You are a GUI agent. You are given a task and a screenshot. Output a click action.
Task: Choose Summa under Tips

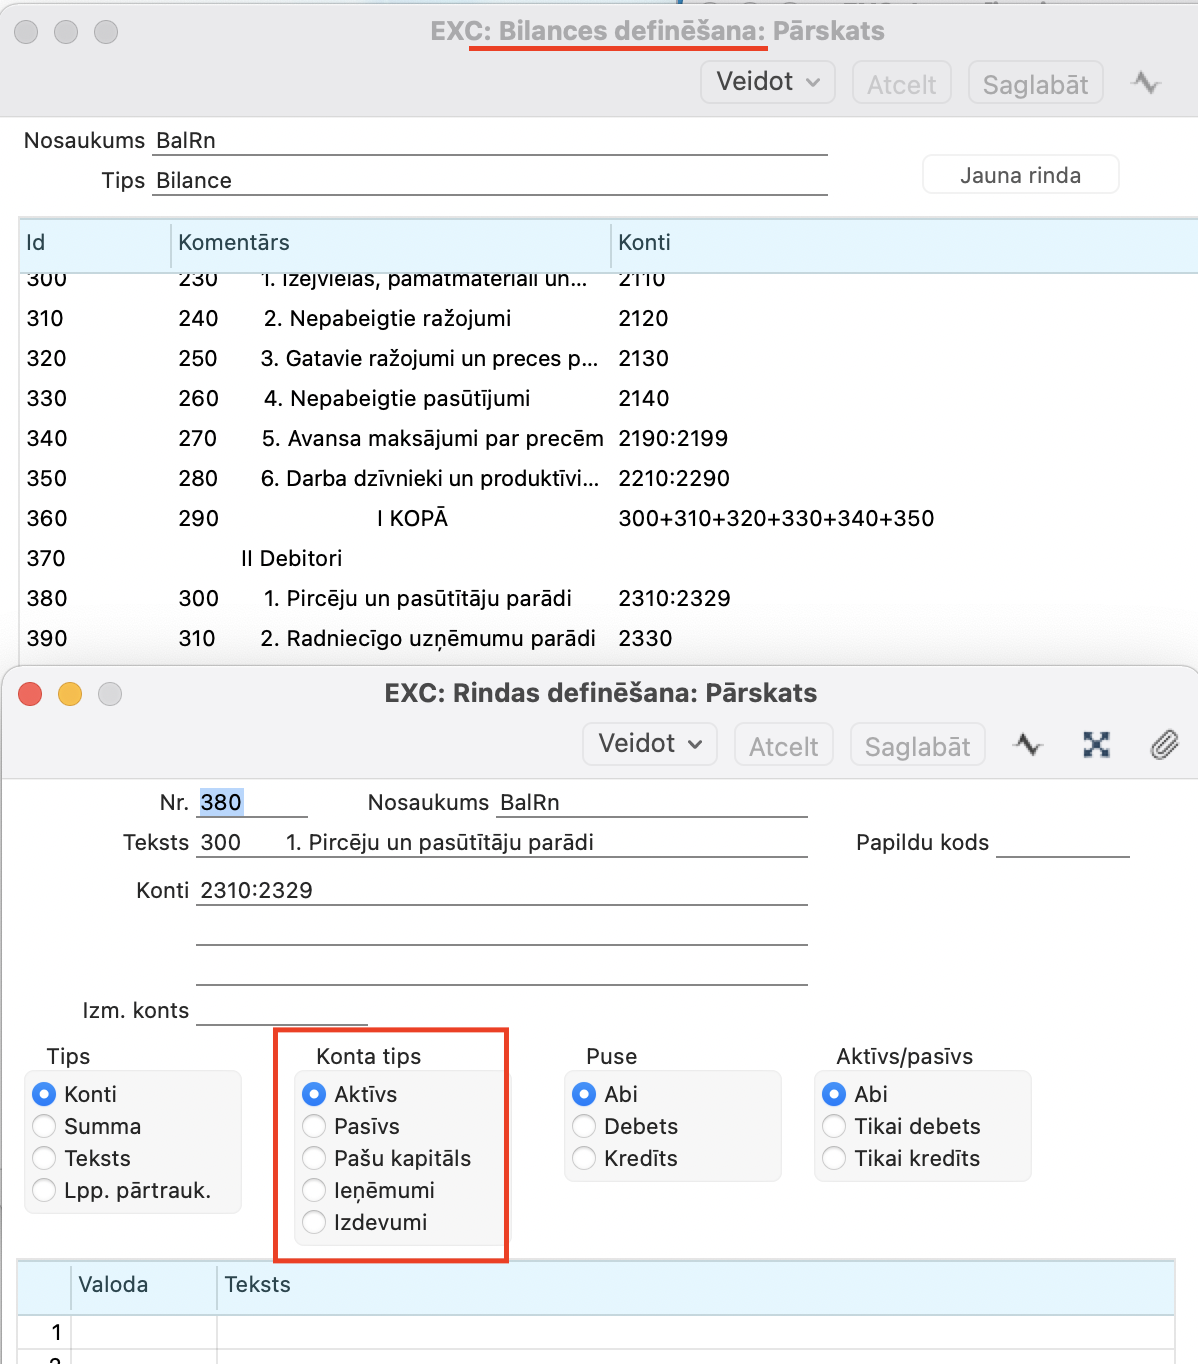[x=45, y=1127]
